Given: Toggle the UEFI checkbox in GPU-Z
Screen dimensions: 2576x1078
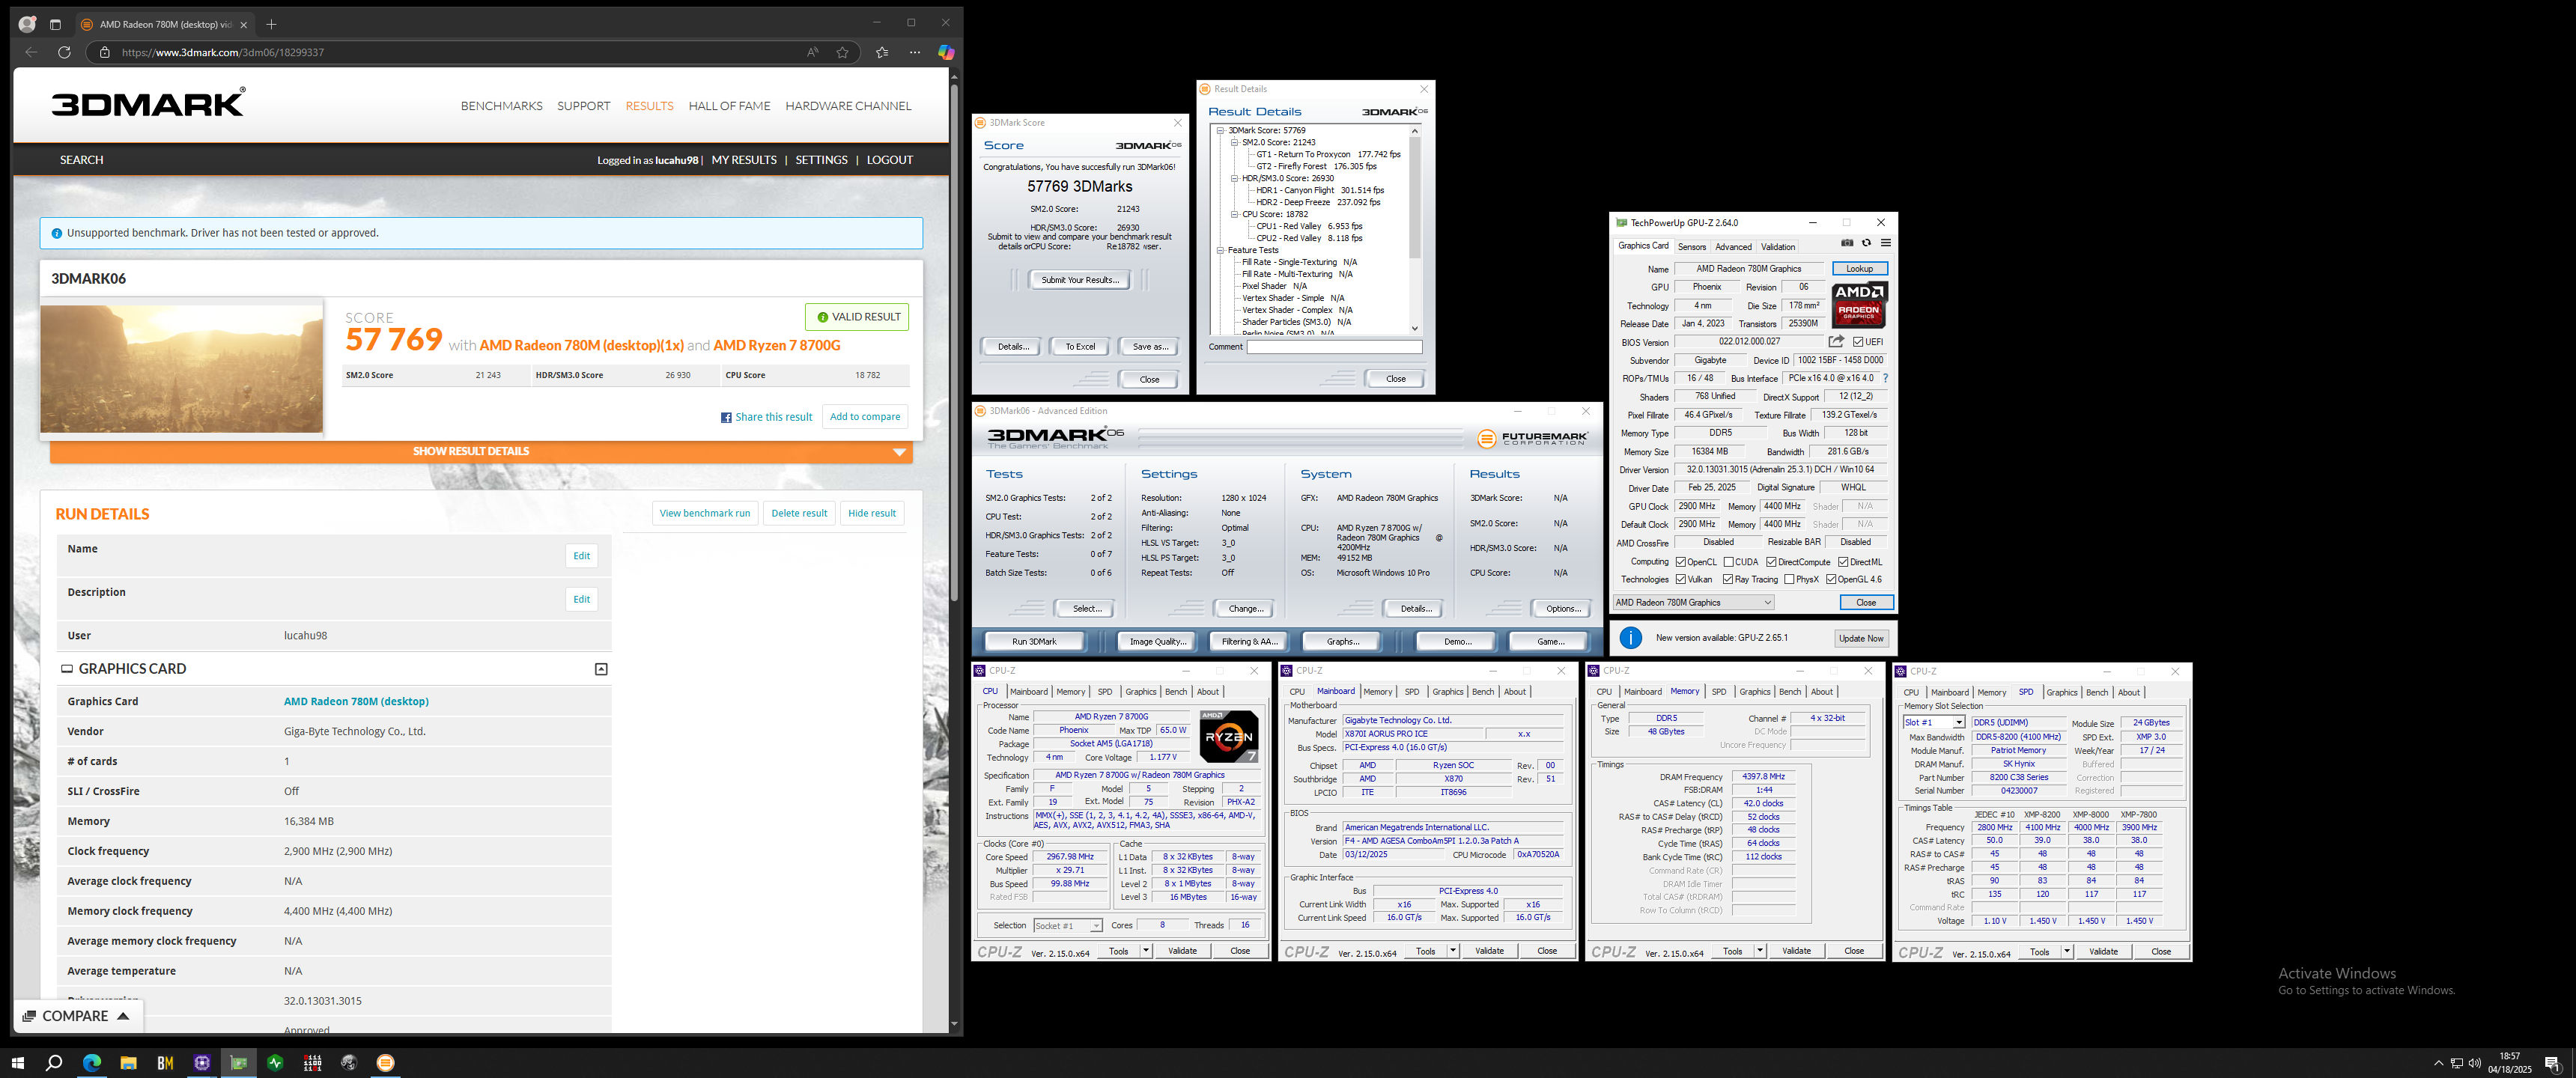Looking at the screenshot, I should [x=1858, y=342].
